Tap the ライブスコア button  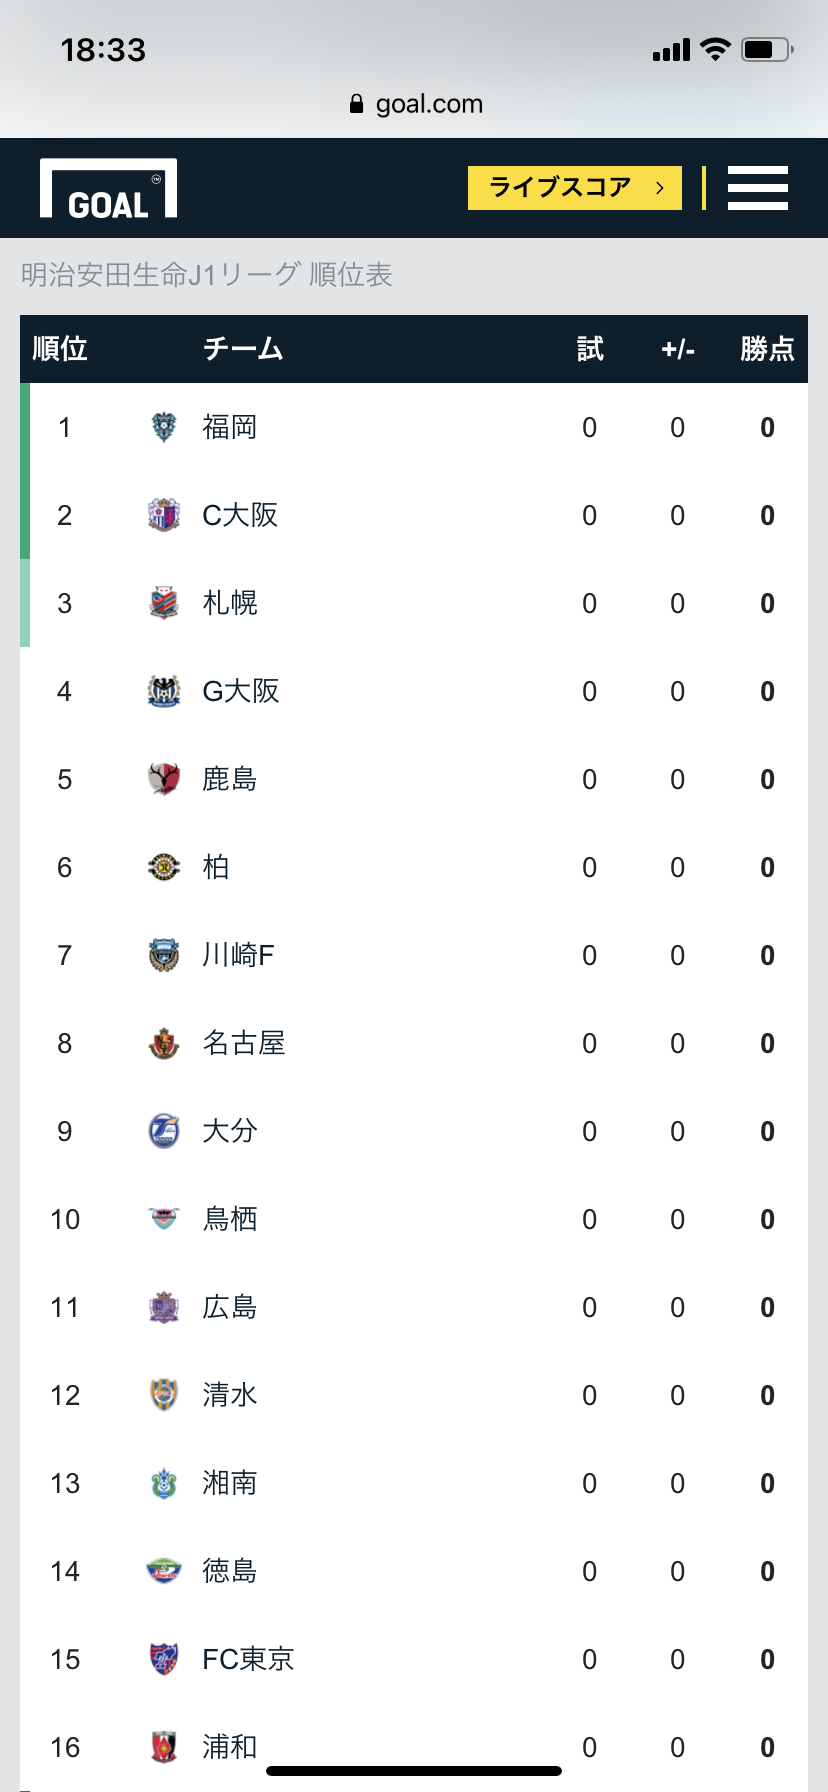pos(574,188)
